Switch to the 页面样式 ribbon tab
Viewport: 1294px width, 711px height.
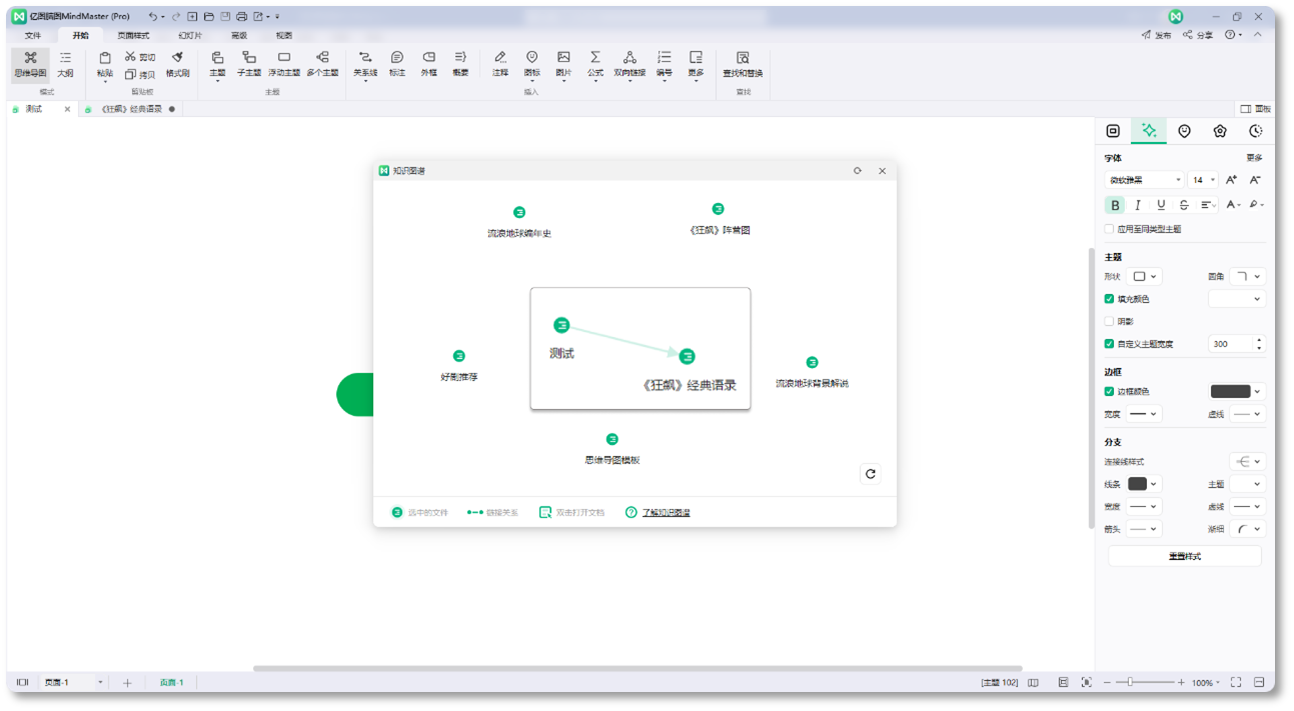(x=133, y=35)
